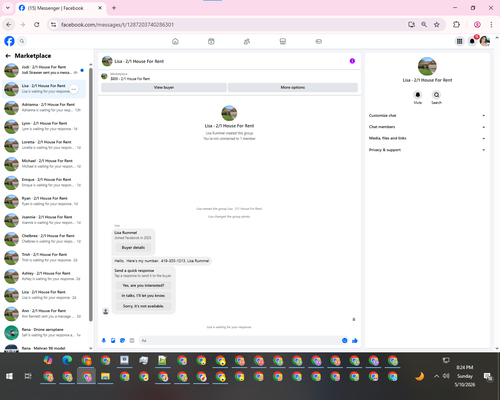Open Trish's 2/1 House For Rent chat
500x400 pixels.
coord(44,257)
